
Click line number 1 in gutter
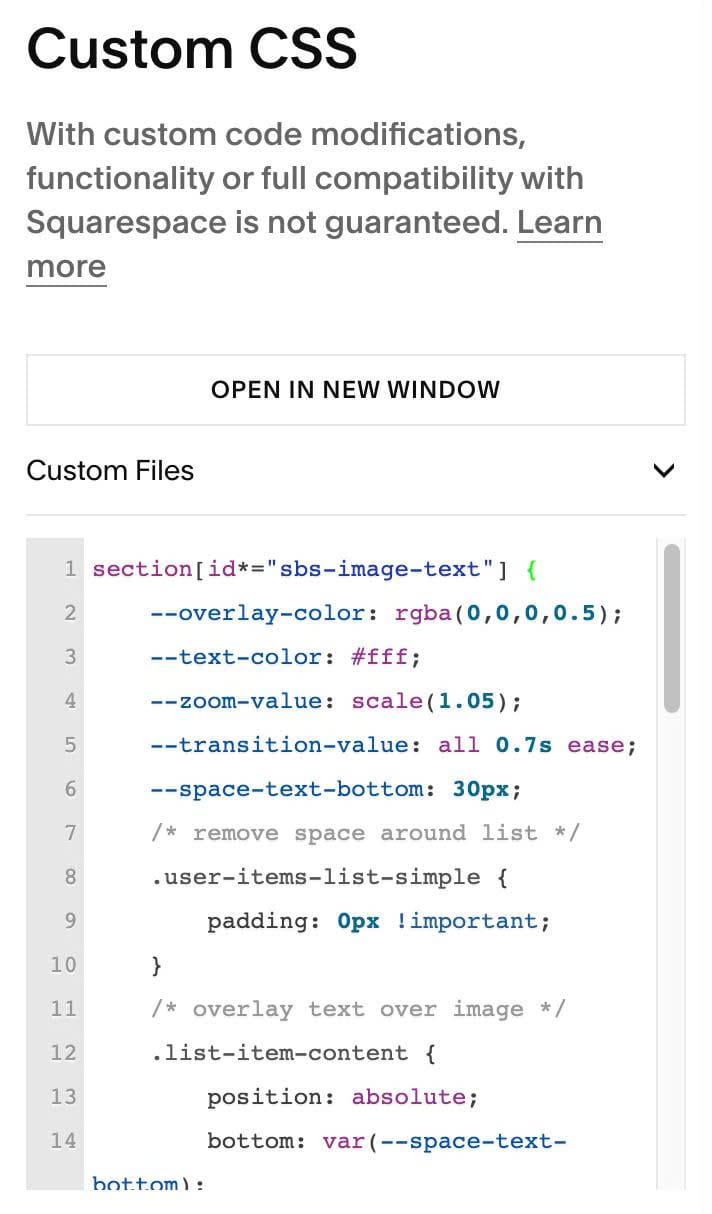(x=70, y=569)
